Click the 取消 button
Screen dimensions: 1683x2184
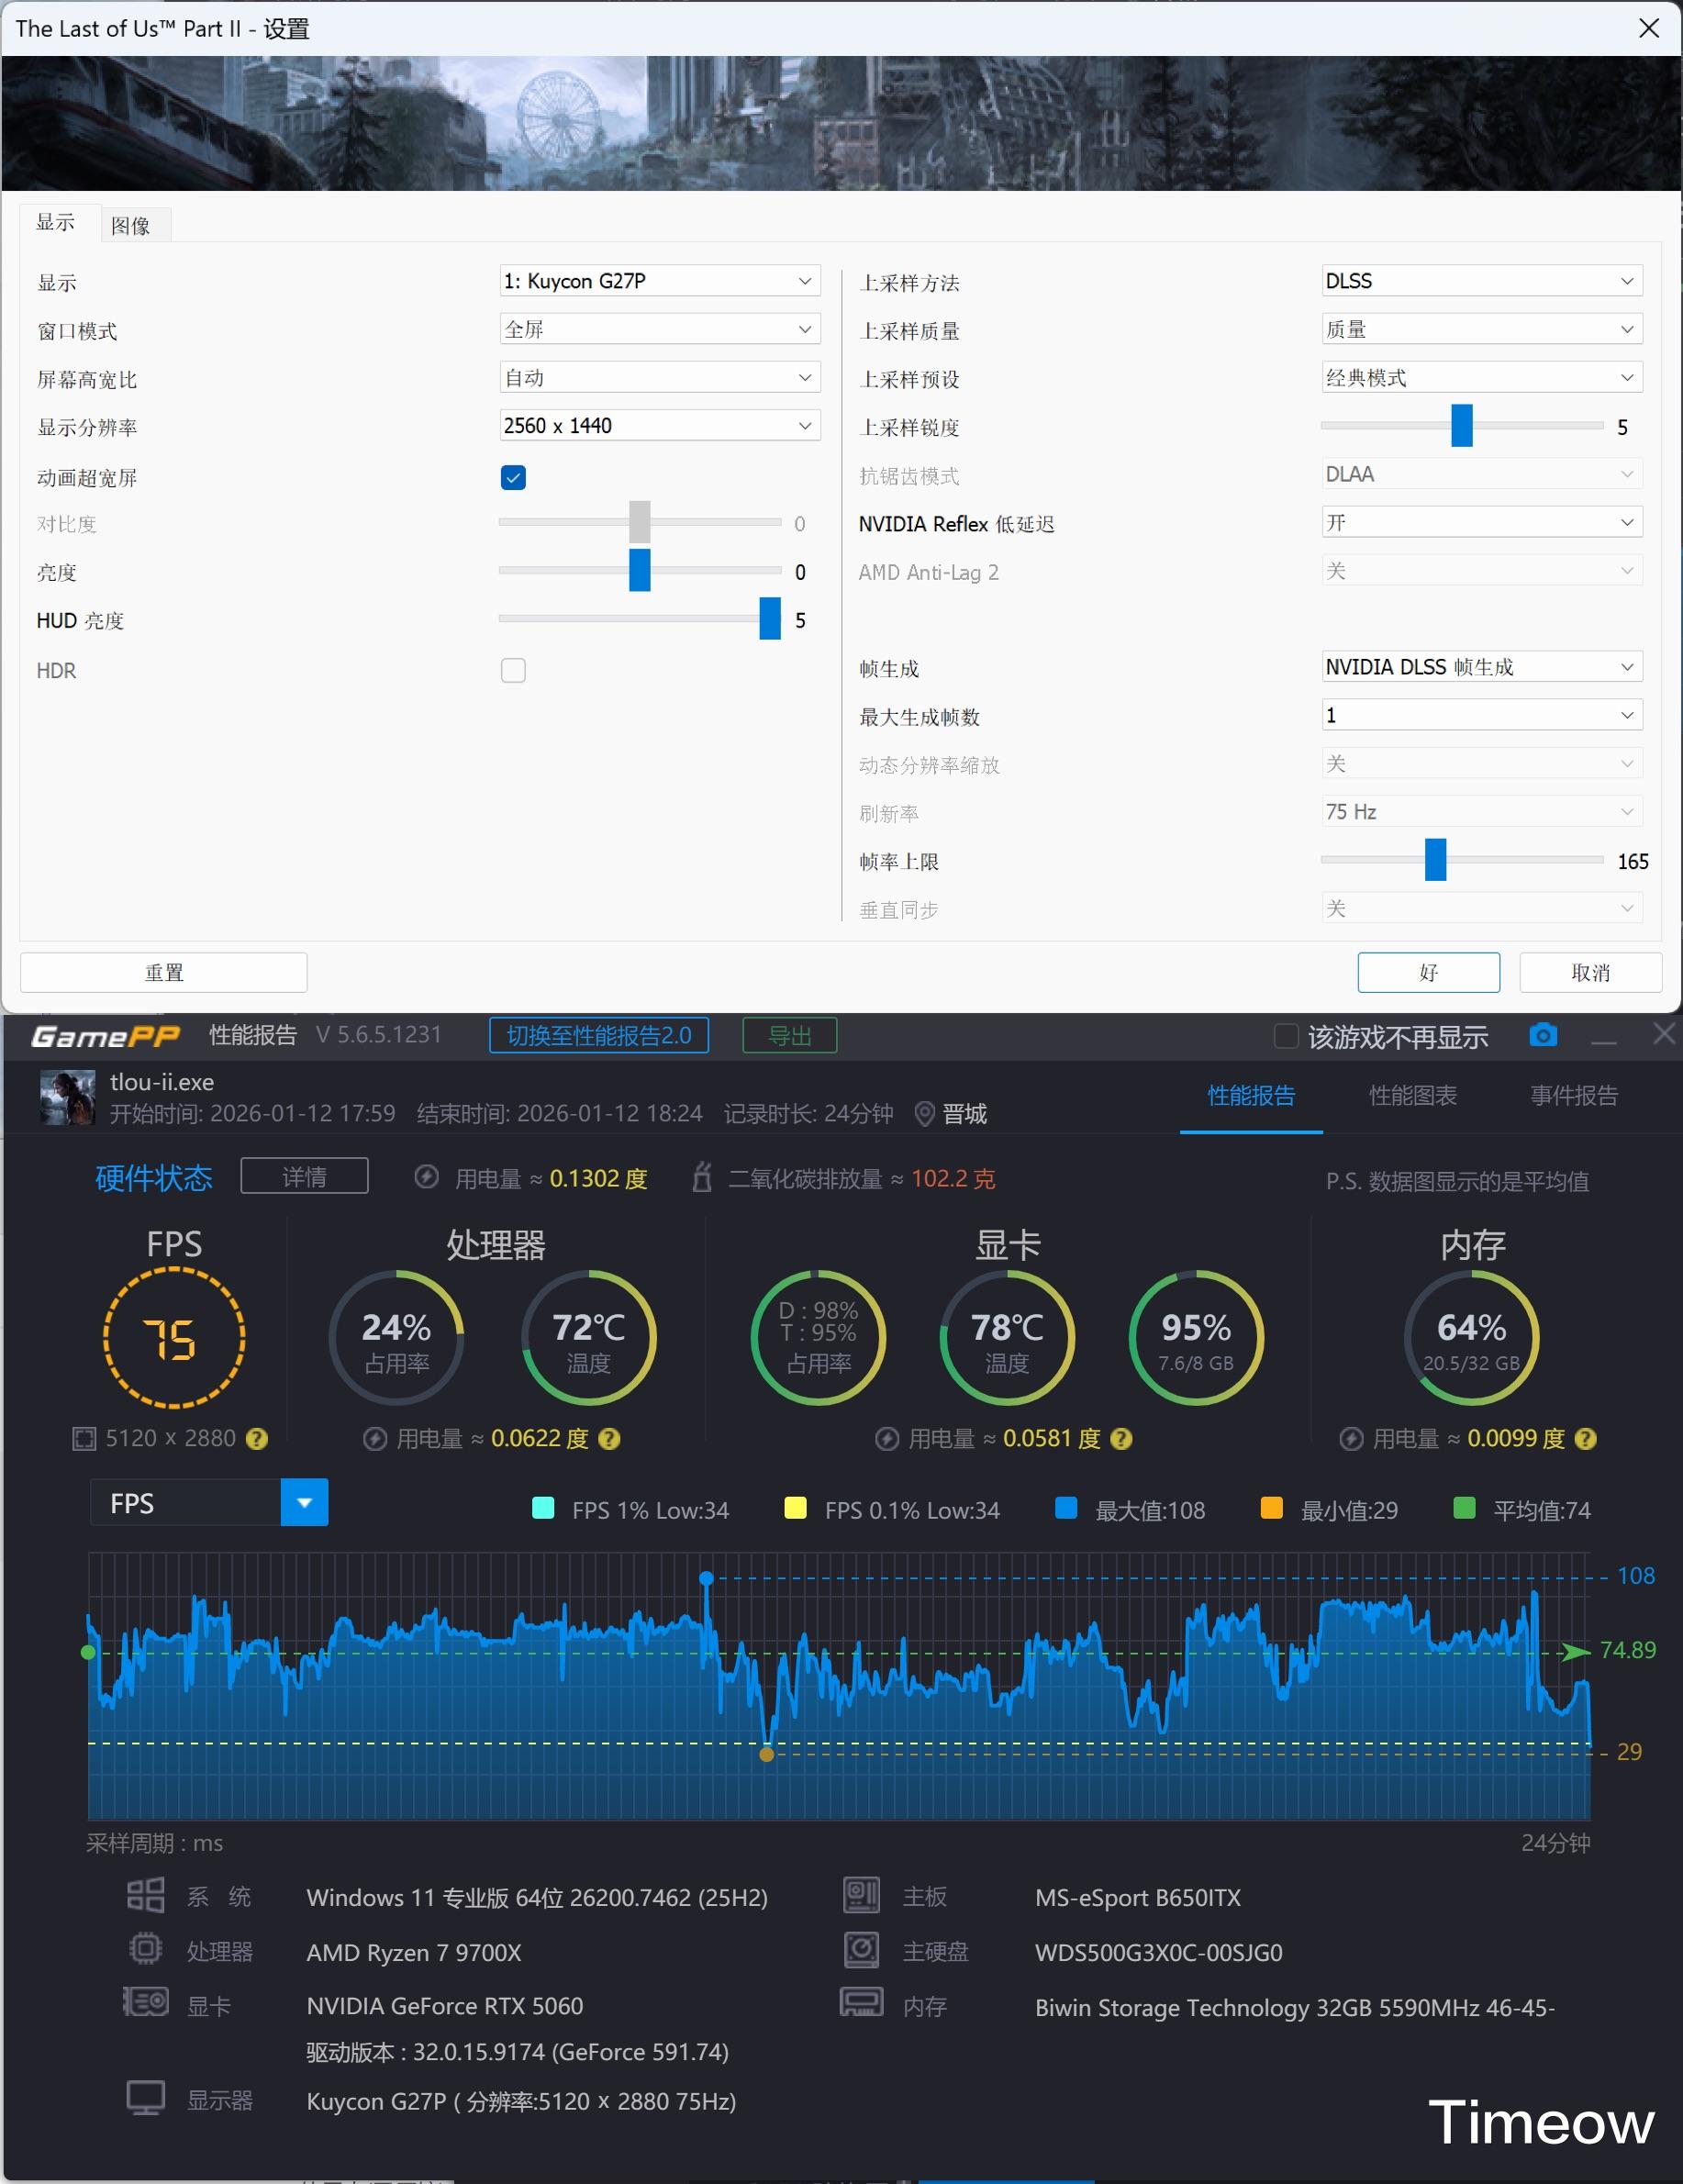[1590, 972]
